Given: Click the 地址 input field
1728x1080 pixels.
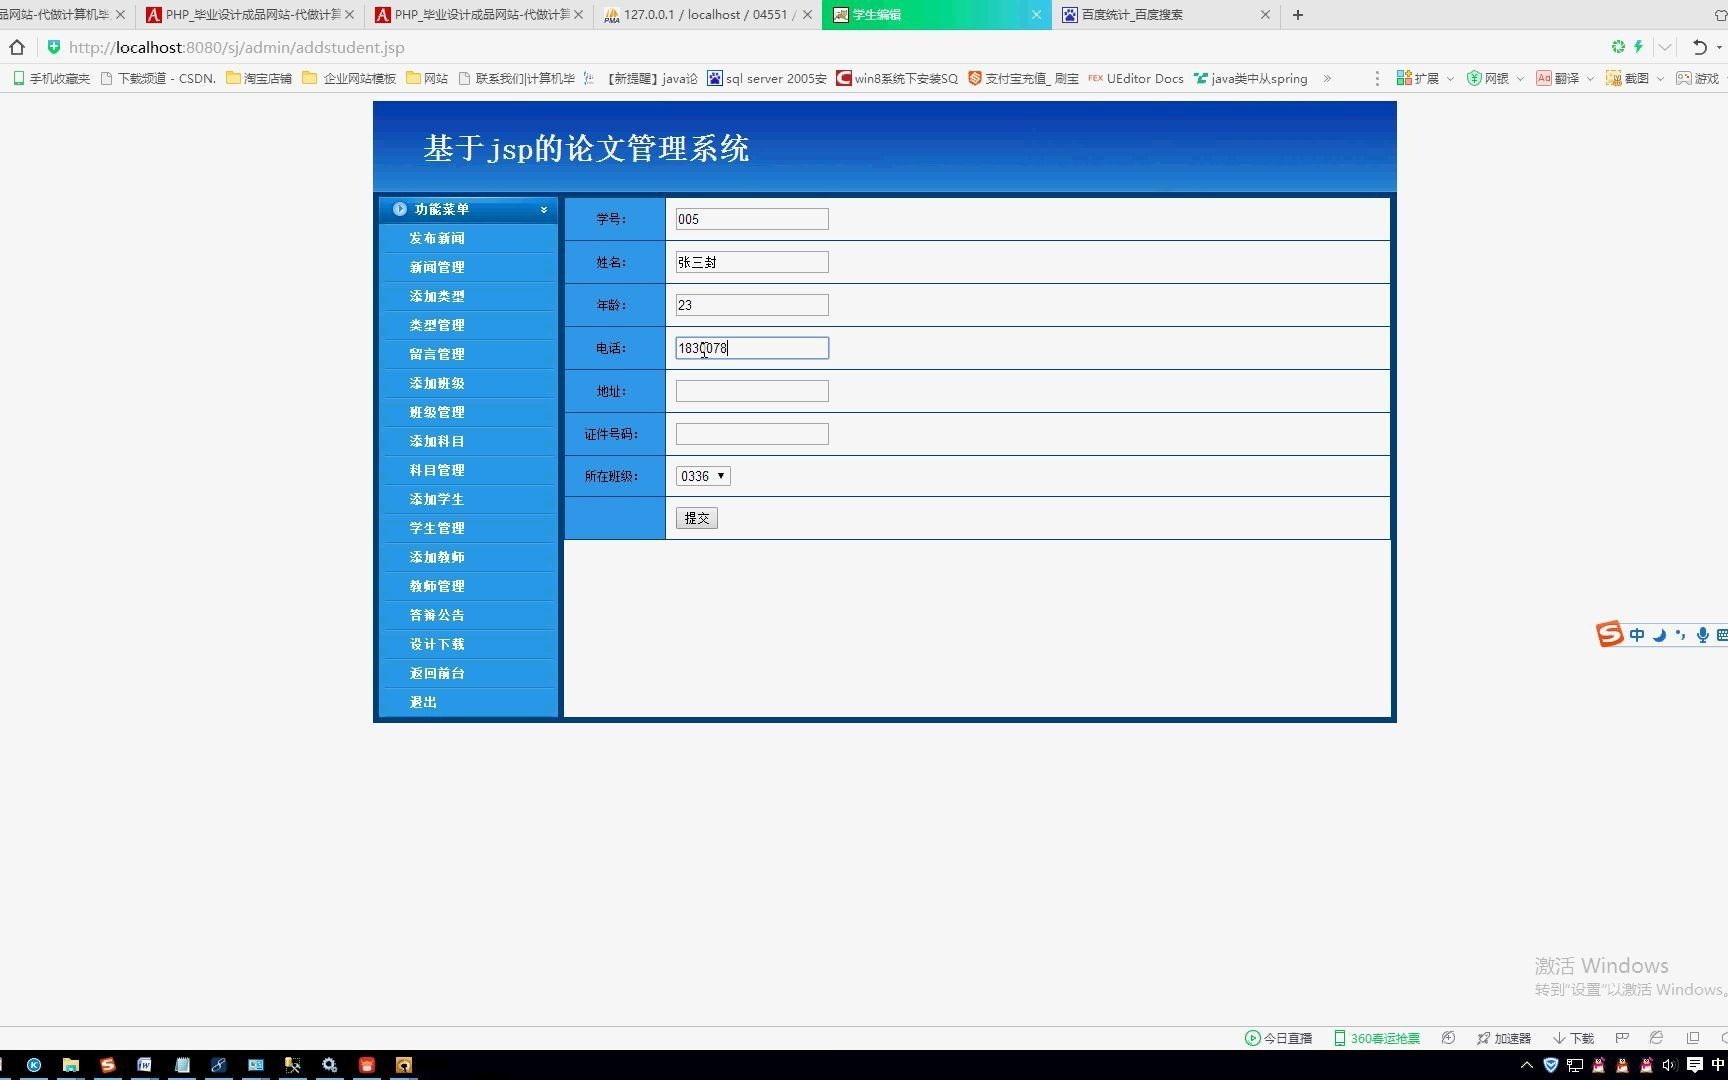Looking at the screenshot, I should point(752,391).
